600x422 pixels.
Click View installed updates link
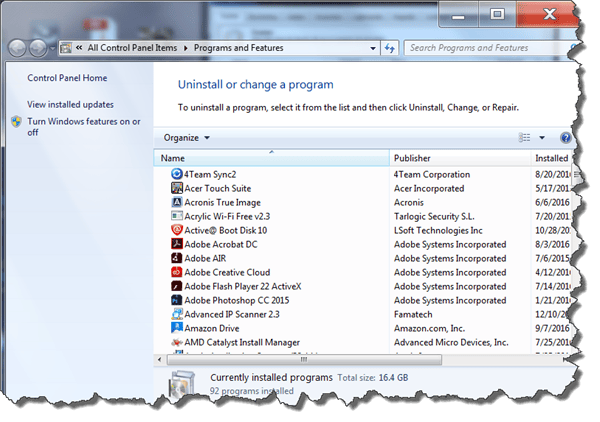(x=70, y=104)
